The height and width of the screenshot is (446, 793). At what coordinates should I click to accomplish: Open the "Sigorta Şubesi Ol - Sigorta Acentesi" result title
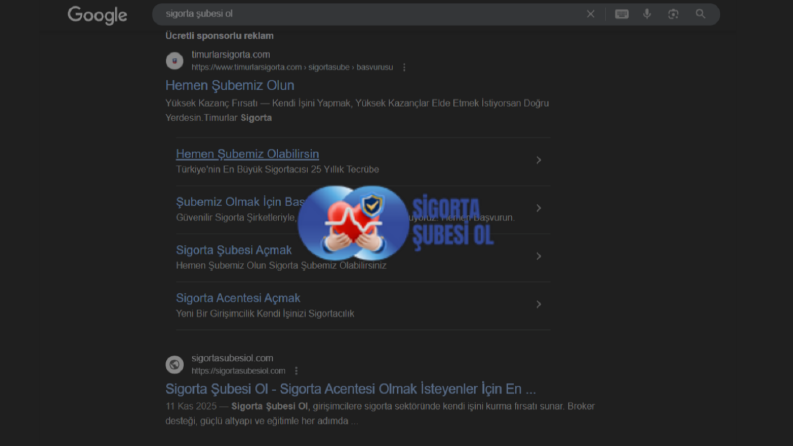[350, 388]
